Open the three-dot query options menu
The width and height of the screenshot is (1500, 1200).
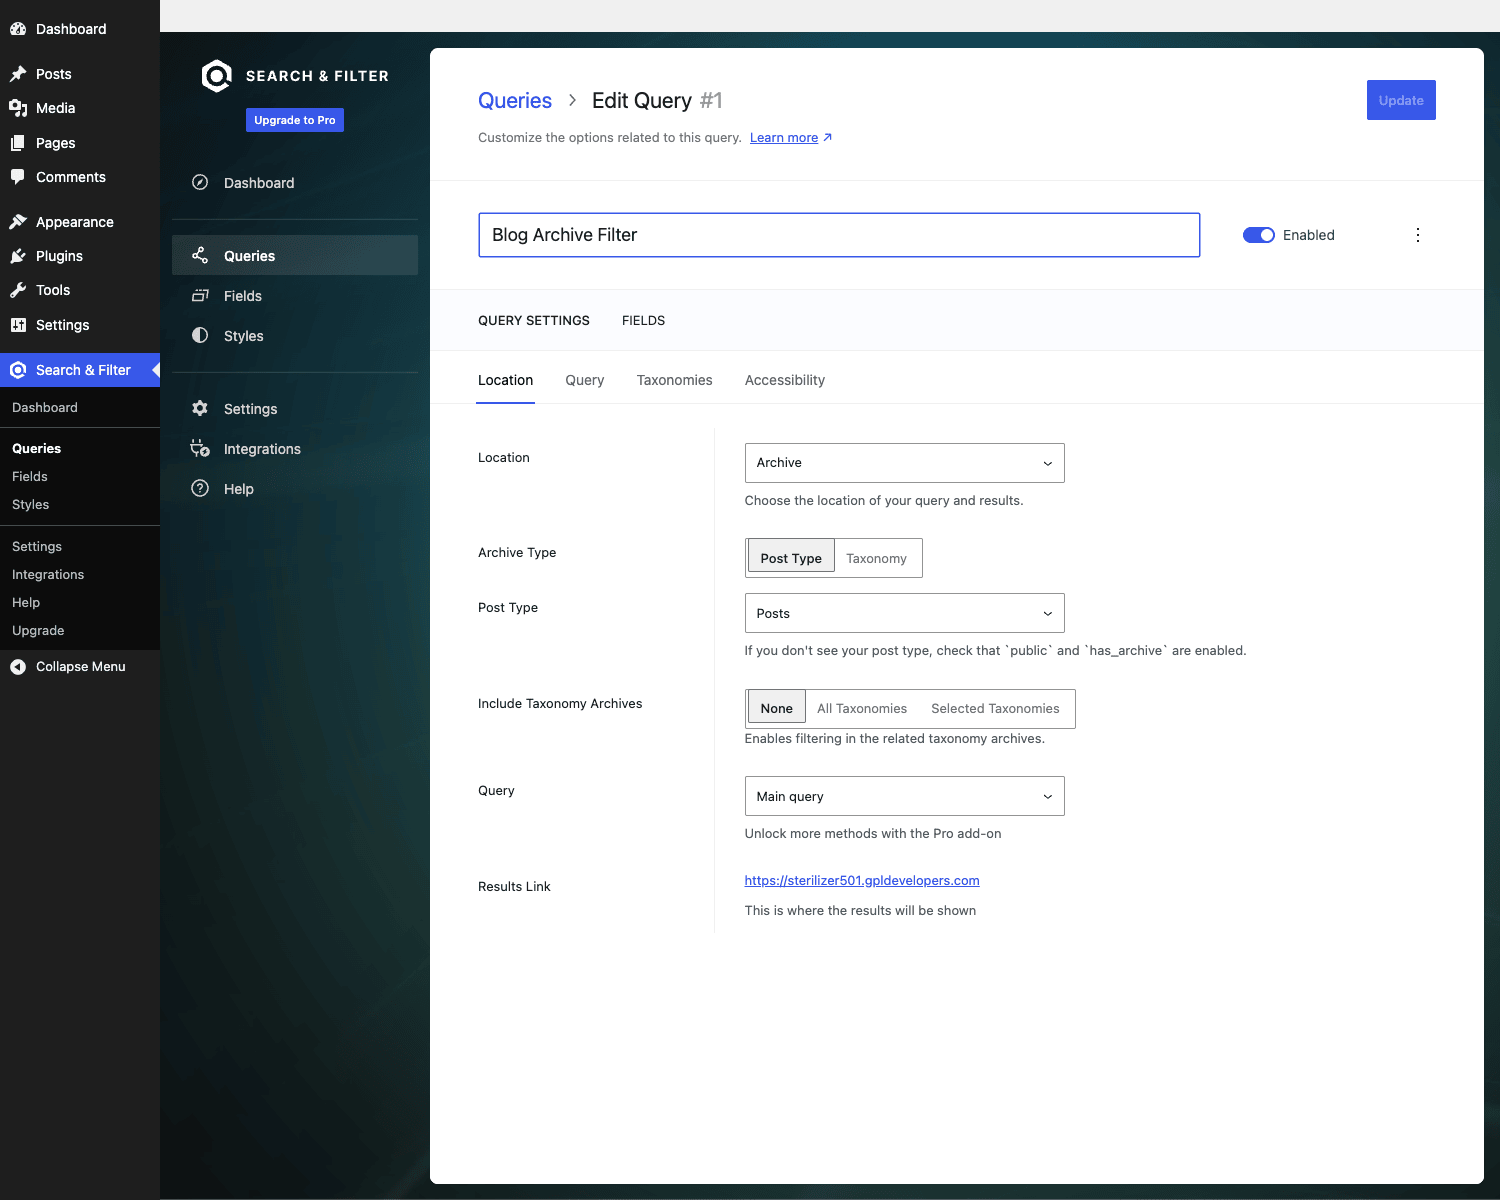click(1418, 235)
